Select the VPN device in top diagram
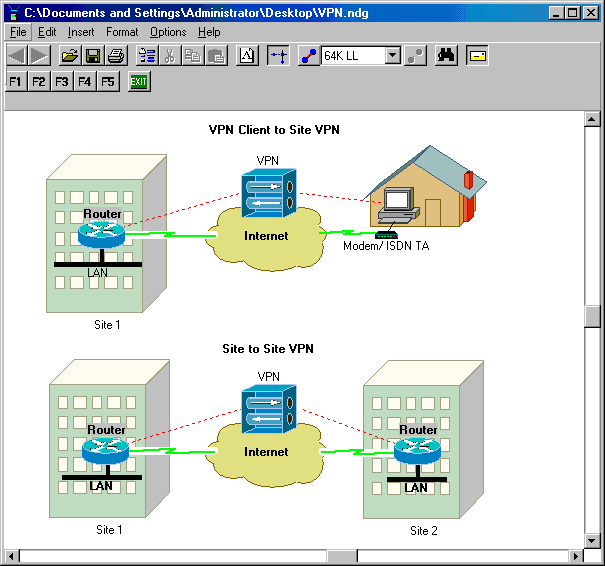The image size is (605, 566). pos(269,193)
